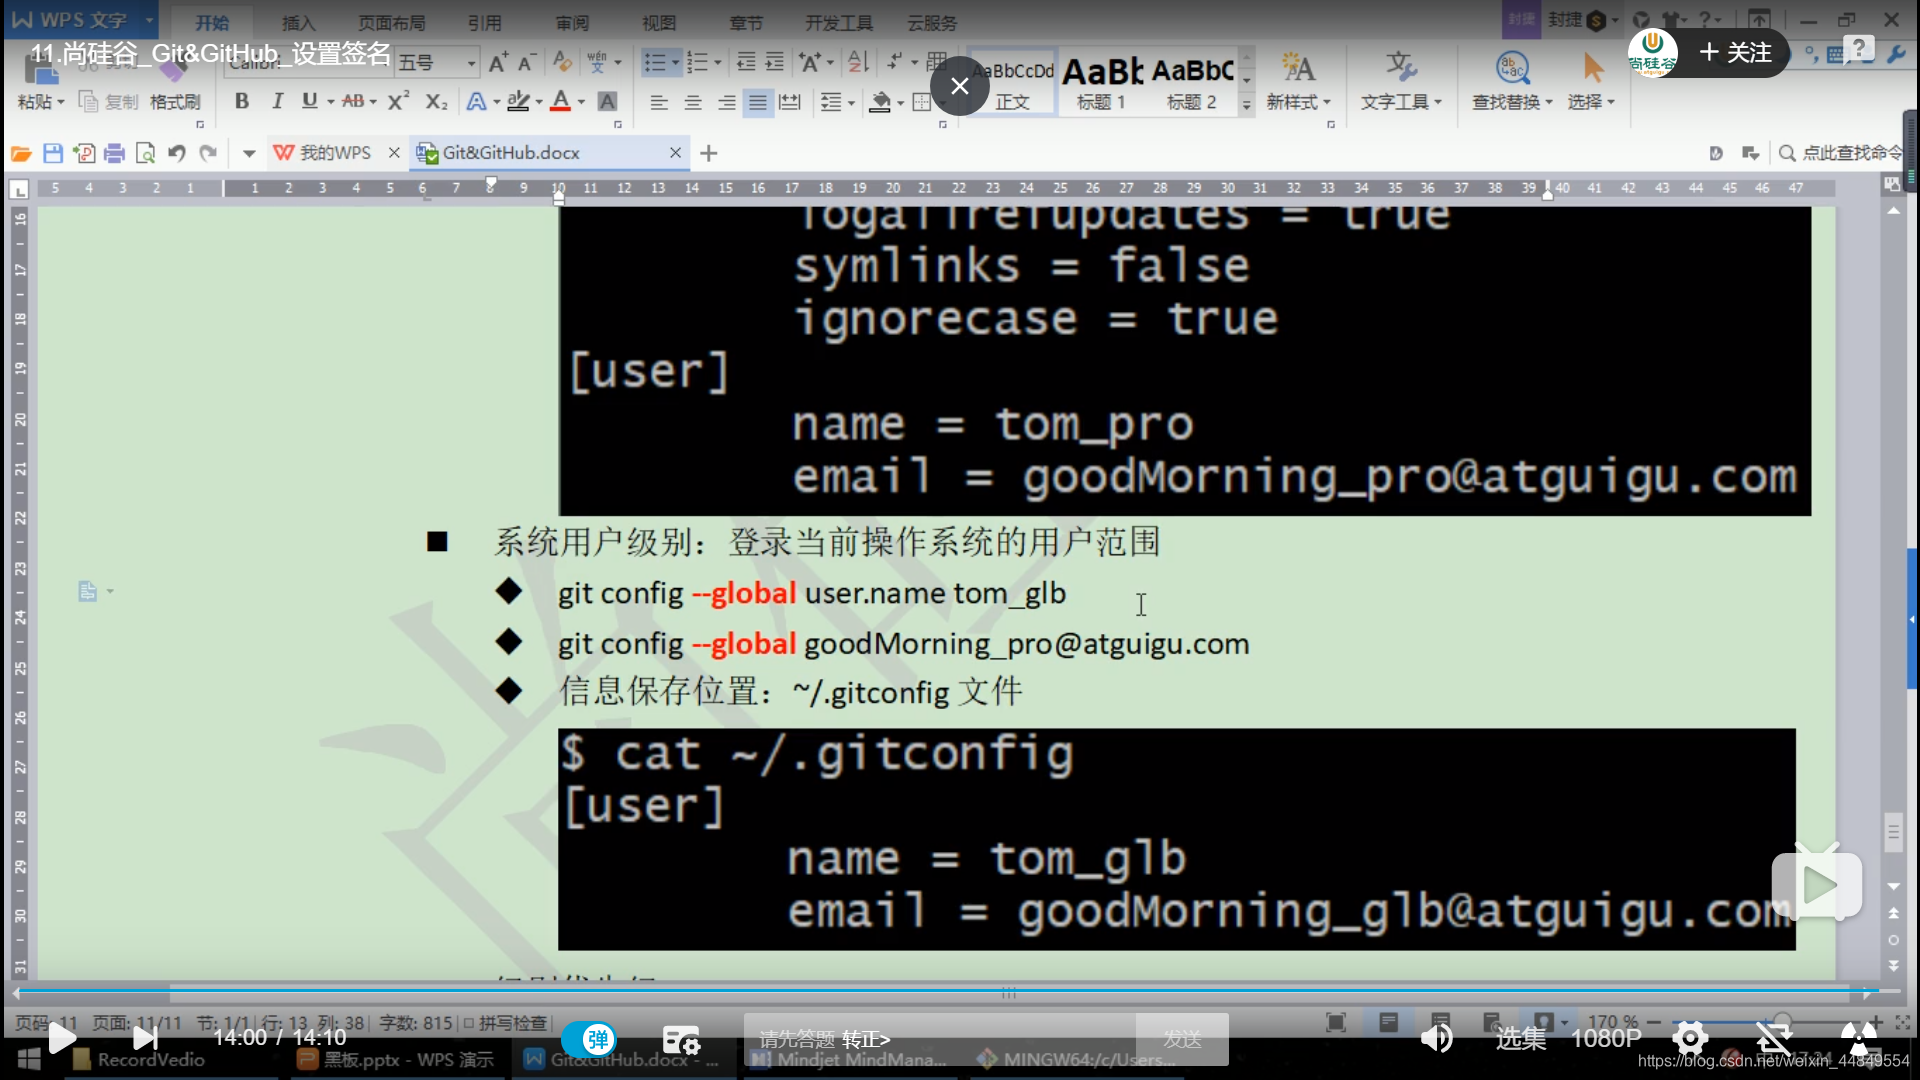Open the 审阅 ribbon tab

tap(572, 23)
